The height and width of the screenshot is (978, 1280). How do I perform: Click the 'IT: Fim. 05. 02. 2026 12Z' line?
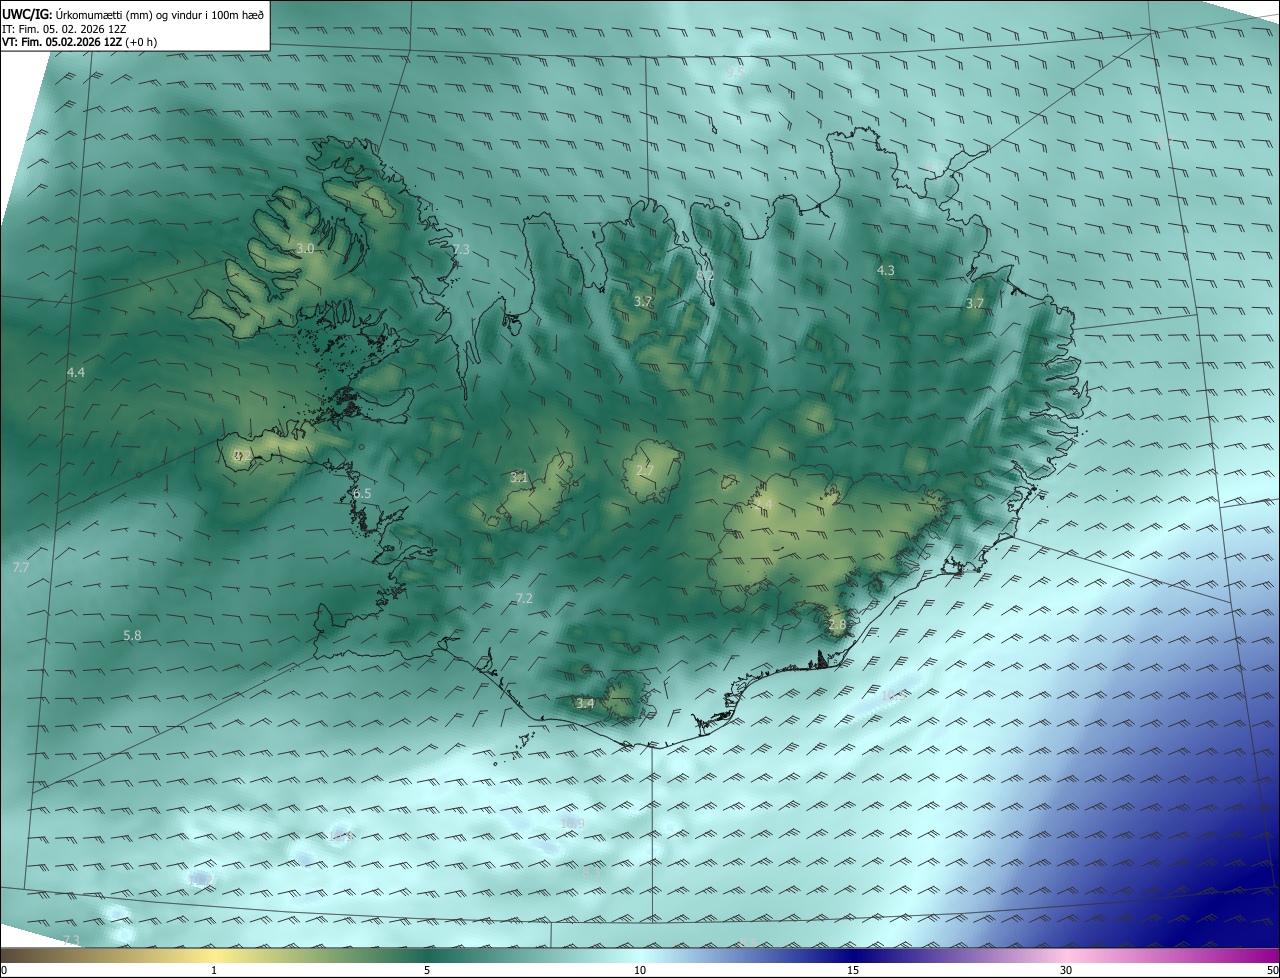click(x=63, y=29)
